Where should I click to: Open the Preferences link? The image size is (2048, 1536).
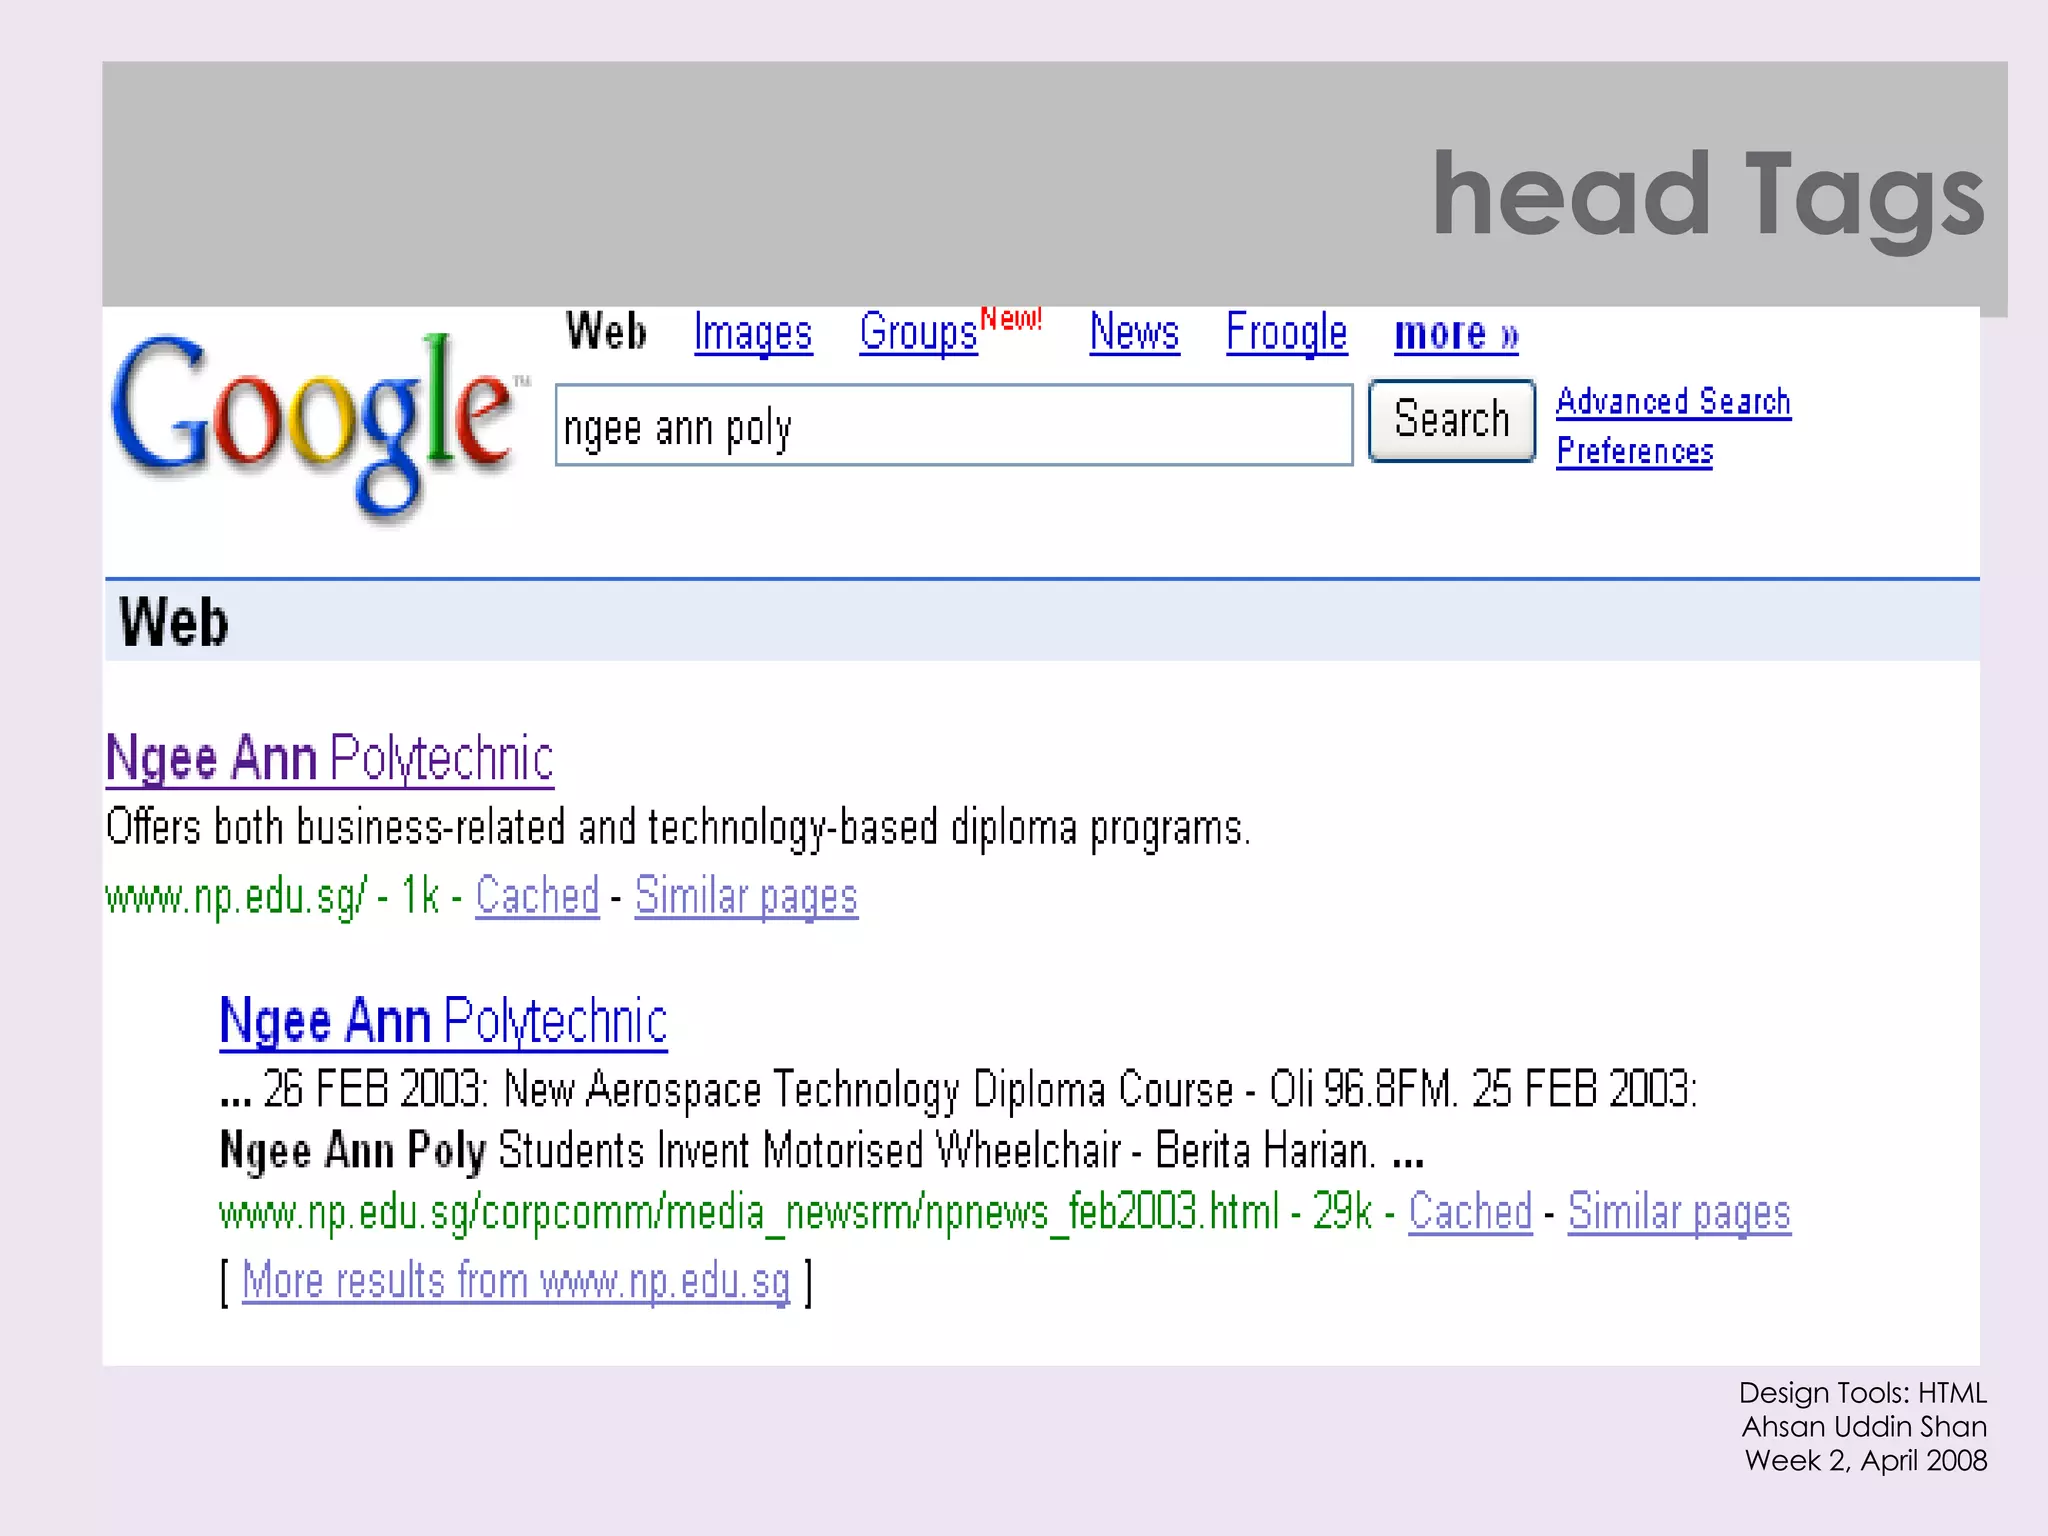tap(1634, 452)
